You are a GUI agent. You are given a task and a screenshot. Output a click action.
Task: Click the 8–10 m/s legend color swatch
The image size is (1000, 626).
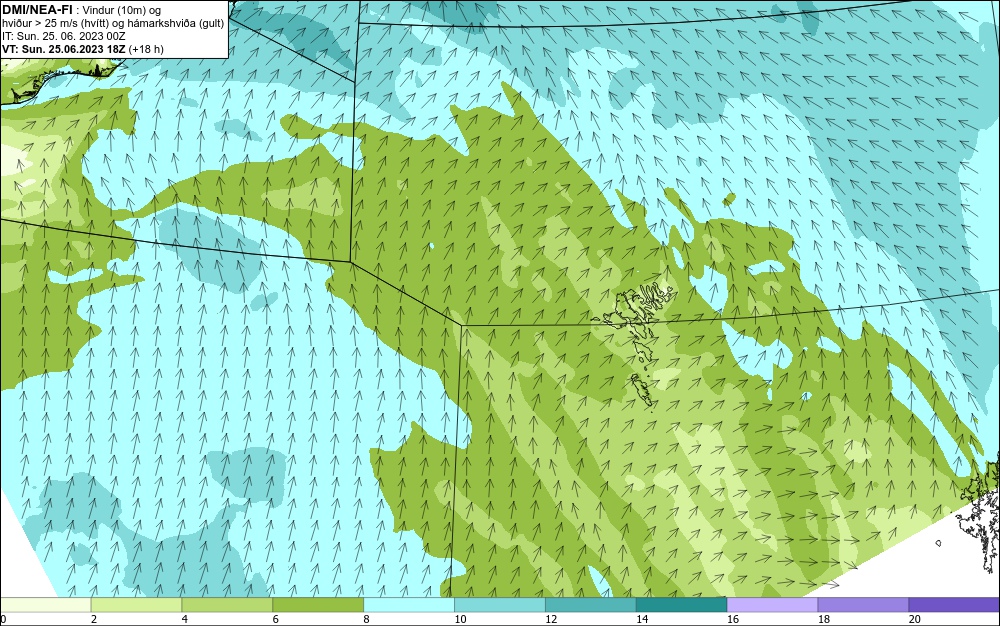(x=409, y=604)
